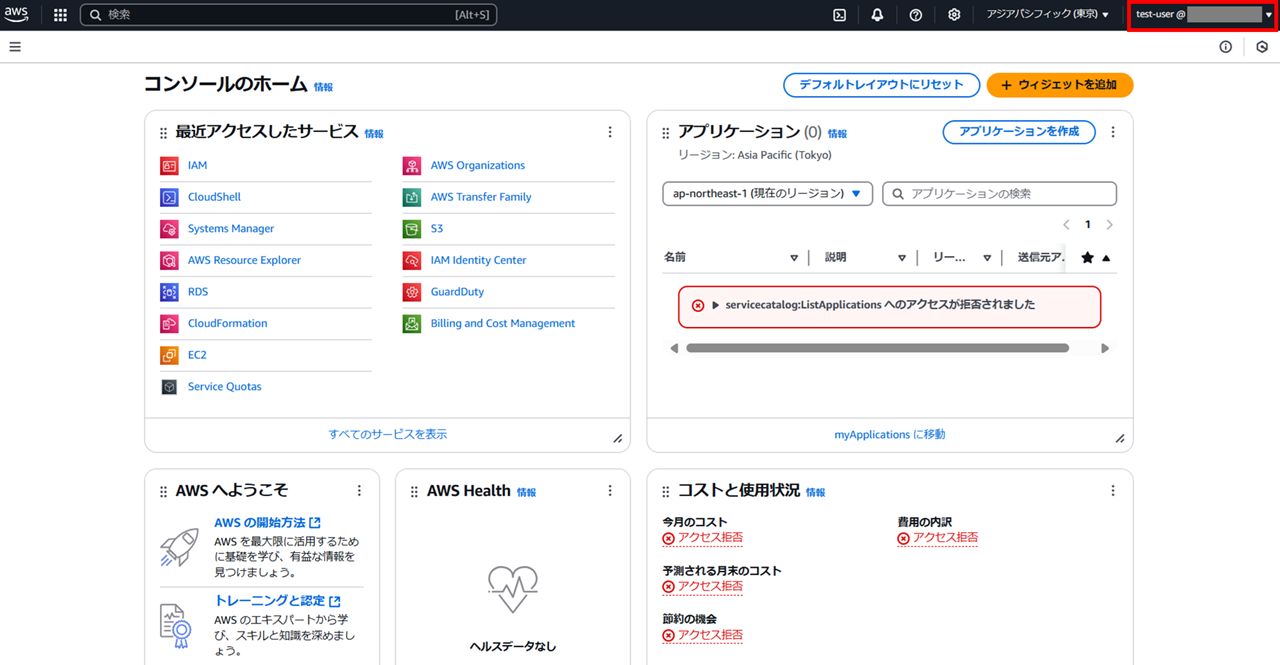Screen dimensions: 1280x665
Task: Click the Systems Manager link
Action: pyautogui.click(x=231, y=229)
